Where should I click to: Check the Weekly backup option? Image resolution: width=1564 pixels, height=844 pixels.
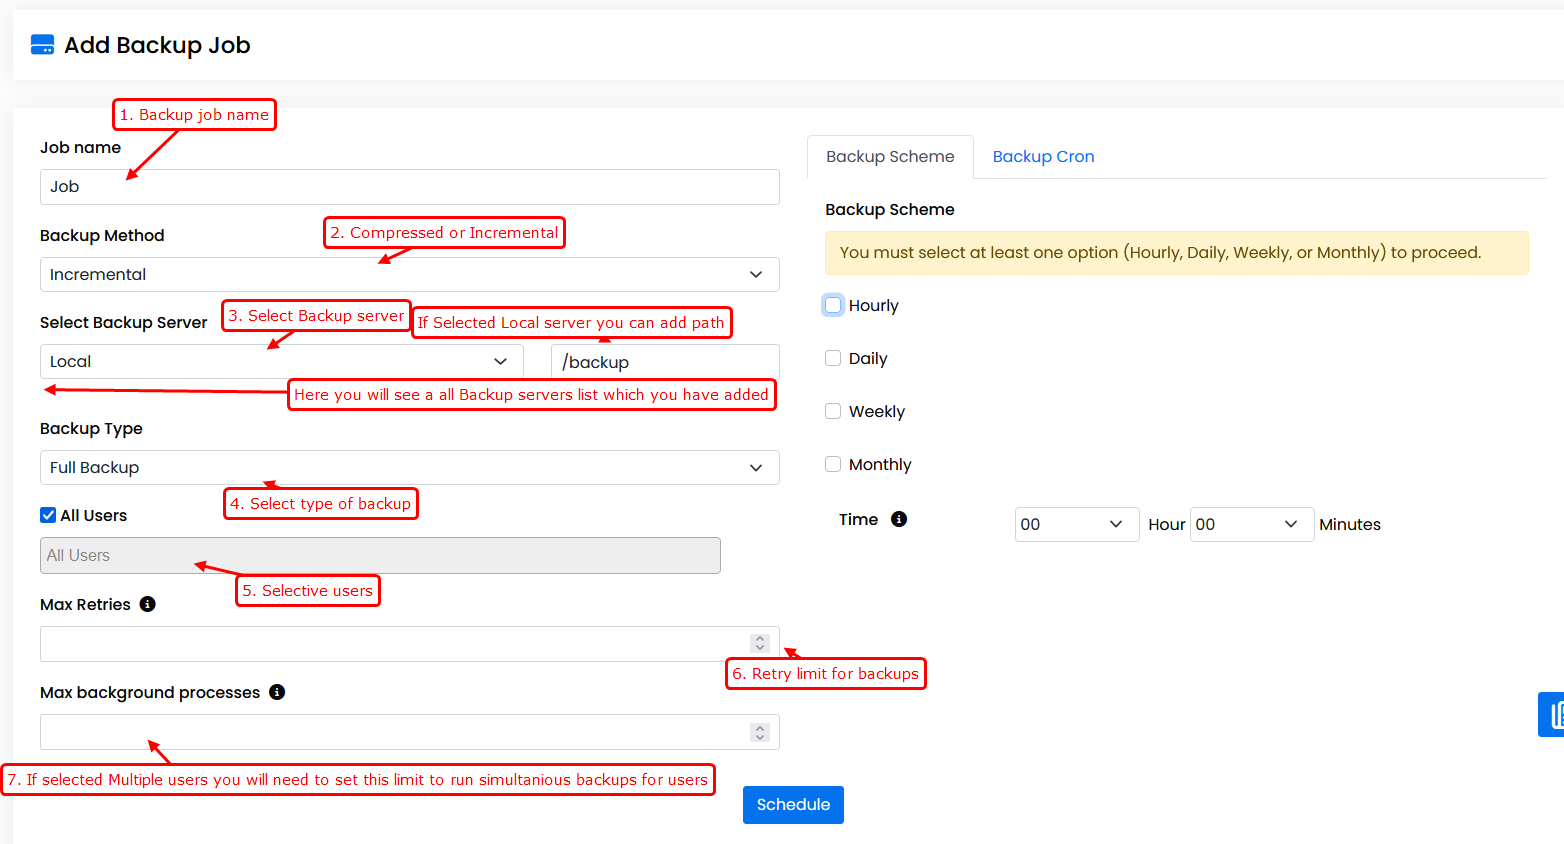[833, 411]
